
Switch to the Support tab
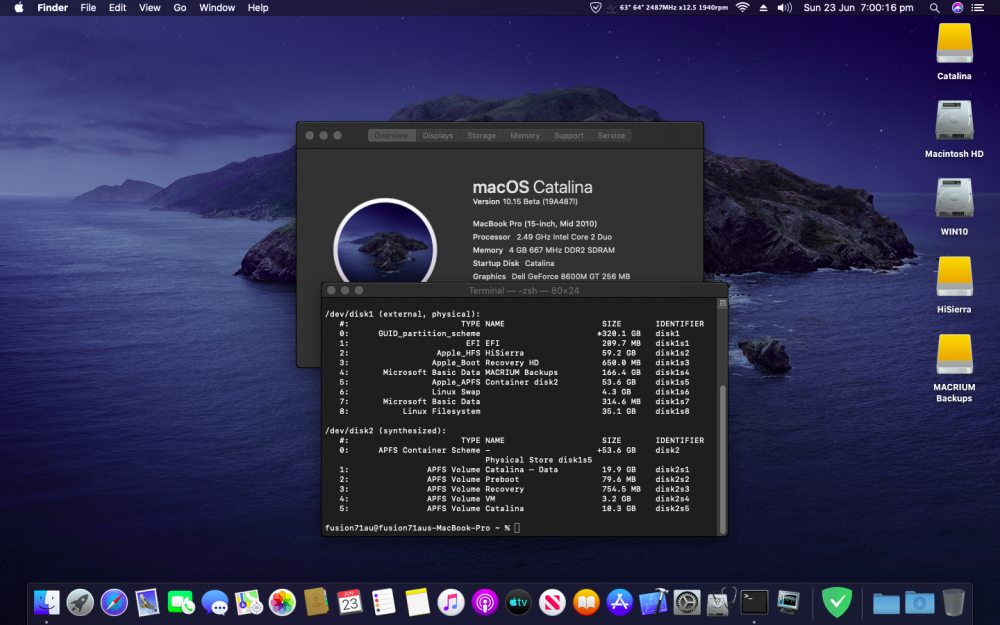(x=569, y=135)
